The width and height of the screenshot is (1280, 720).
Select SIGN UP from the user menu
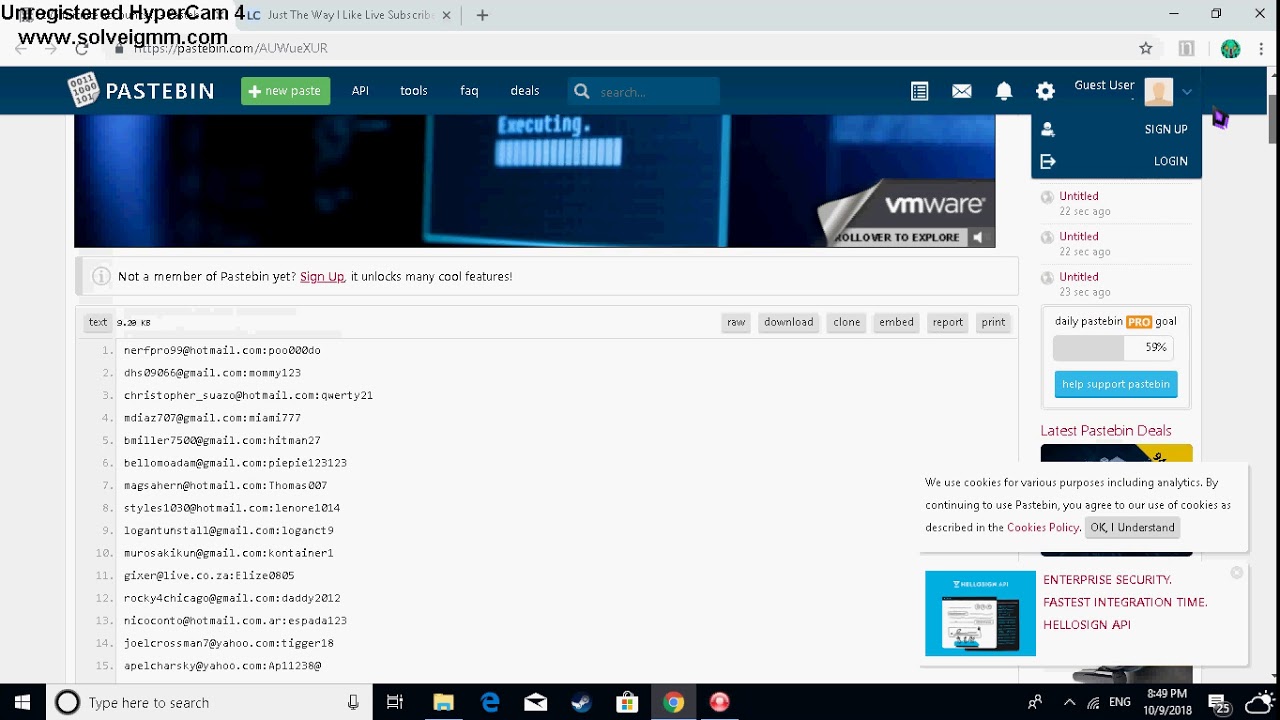(x=1165, y=129)
